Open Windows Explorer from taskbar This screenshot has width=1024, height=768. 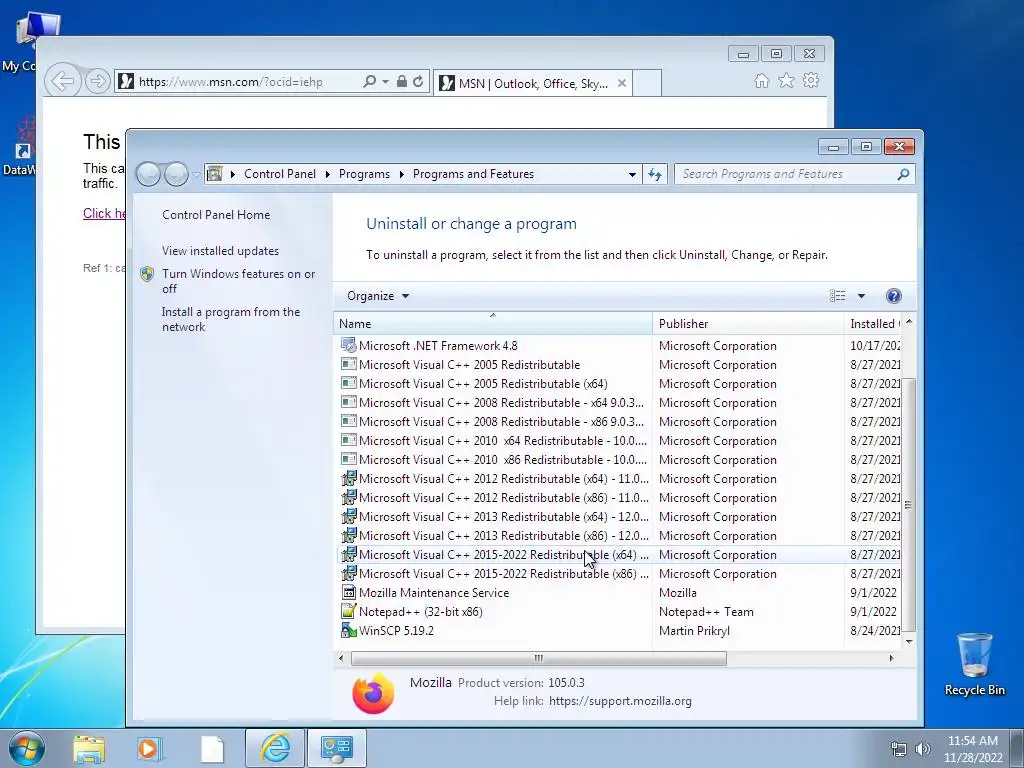89,749
